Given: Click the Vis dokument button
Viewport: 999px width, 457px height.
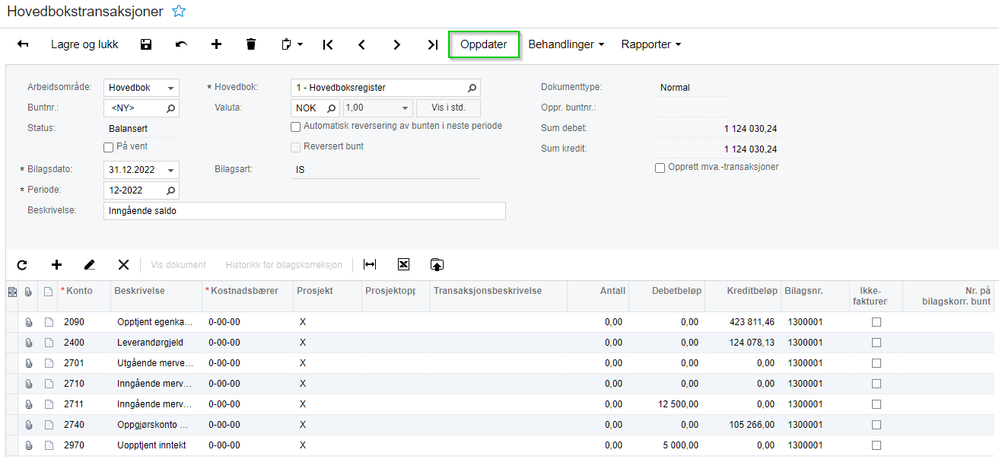Looking at the screenshot, I should click(x=178, y=265).
